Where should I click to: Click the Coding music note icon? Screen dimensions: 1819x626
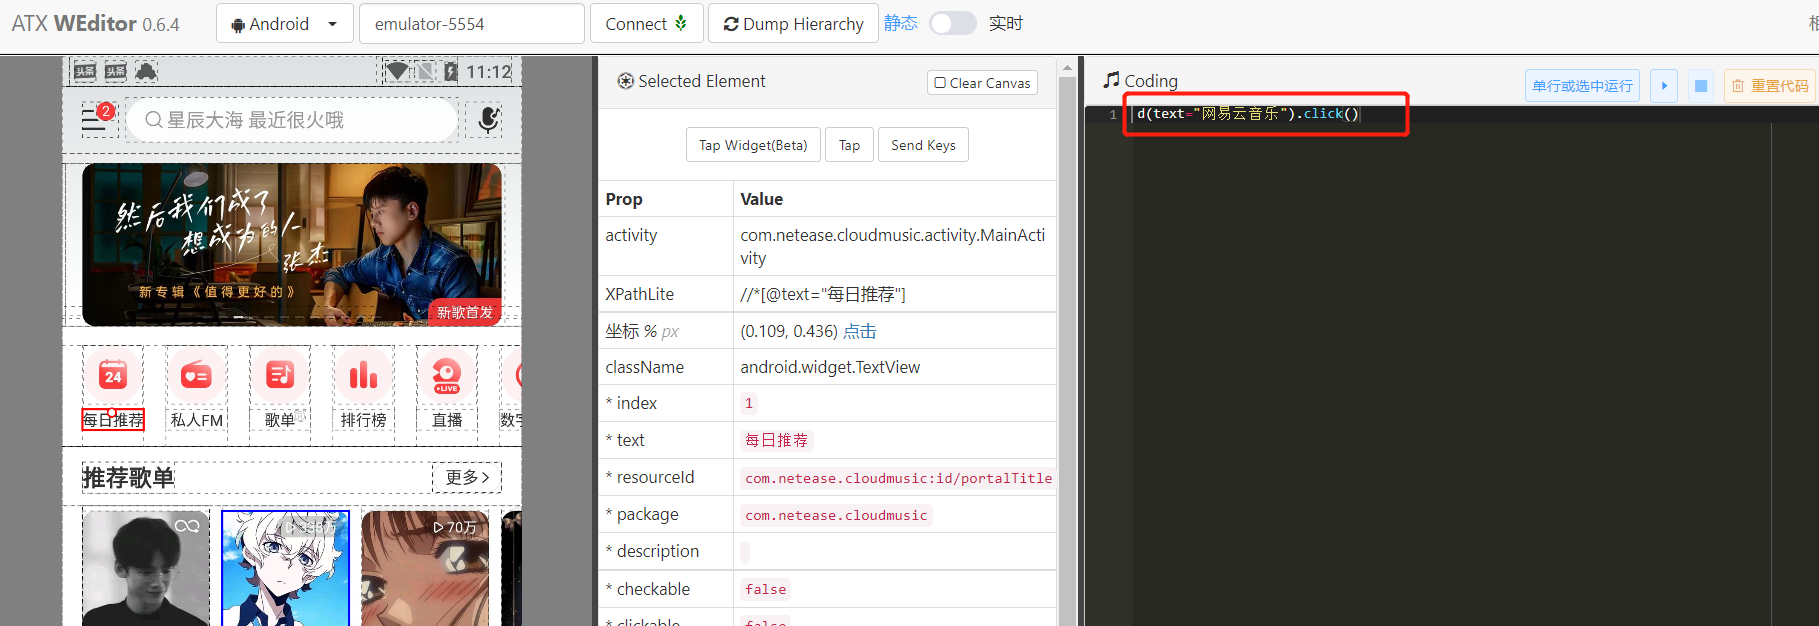(1111, 80)
